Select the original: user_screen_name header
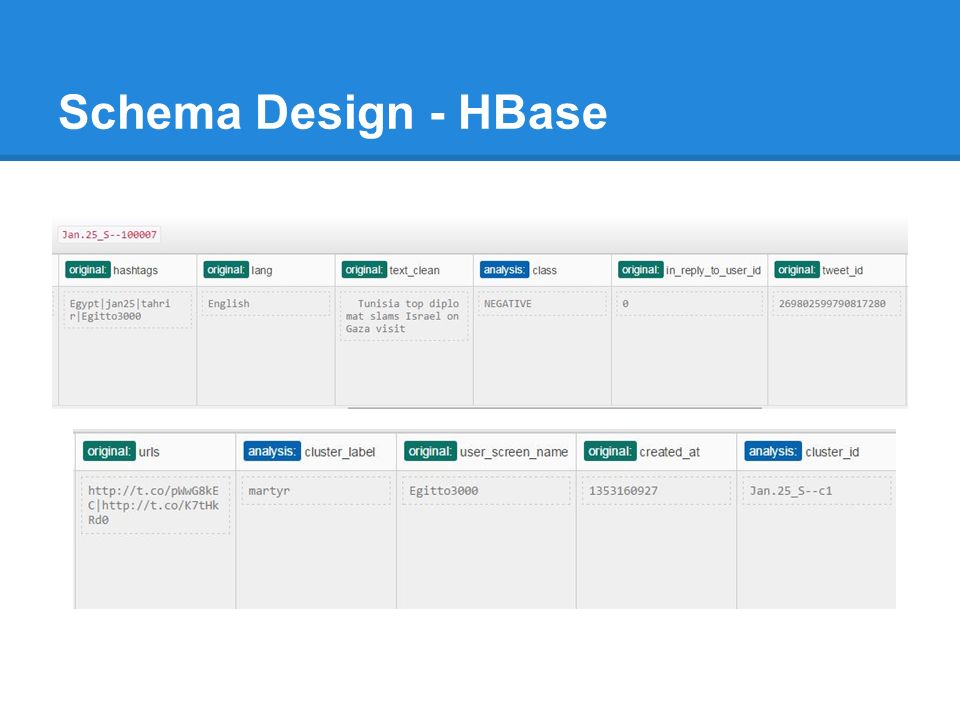960x720 pixels. (486, 452)
